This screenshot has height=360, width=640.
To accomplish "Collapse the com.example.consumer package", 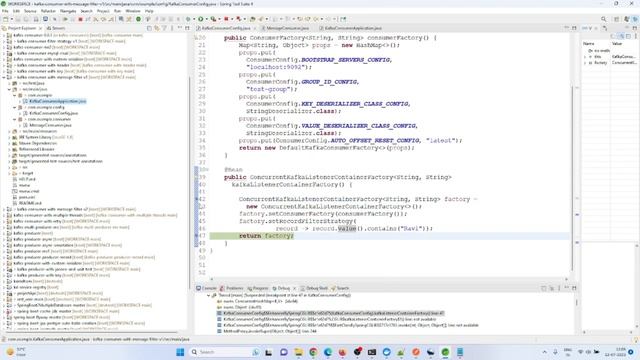I will click(x=15, y=119).
